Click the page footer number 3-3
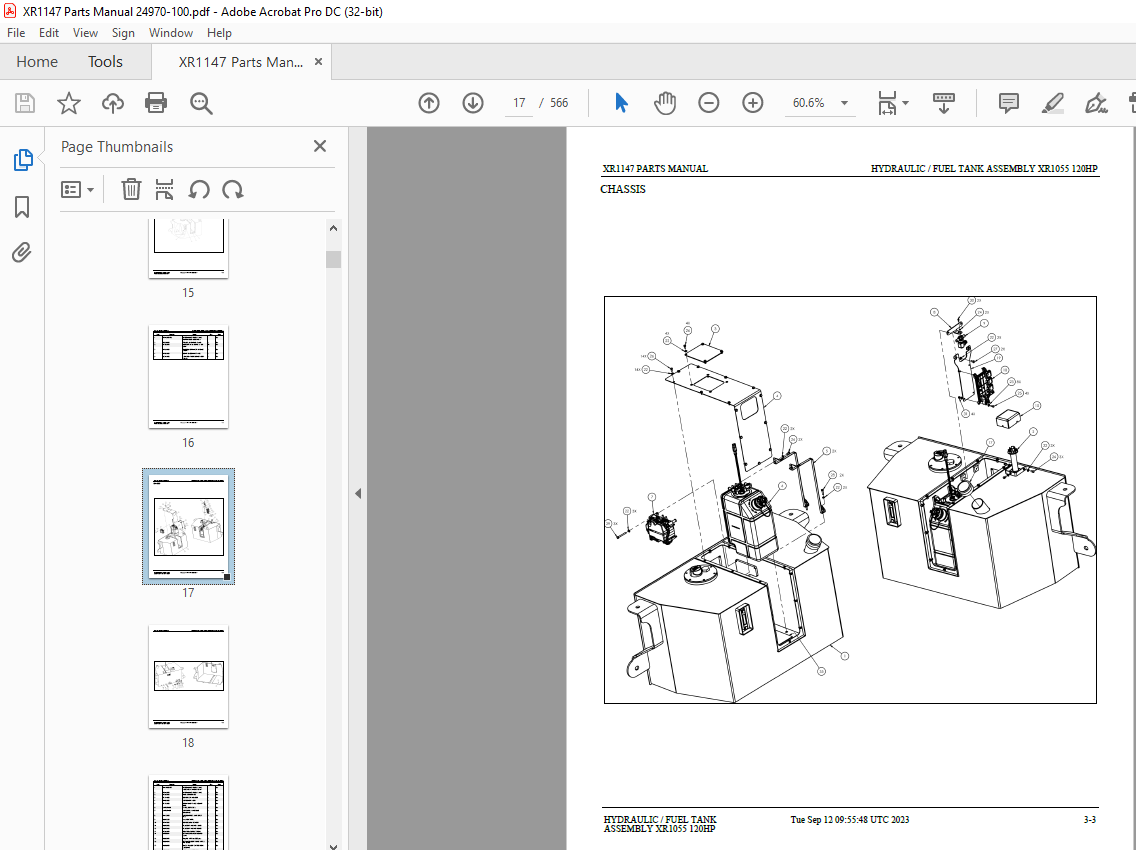The image size is (1136, 850). 1090,820
